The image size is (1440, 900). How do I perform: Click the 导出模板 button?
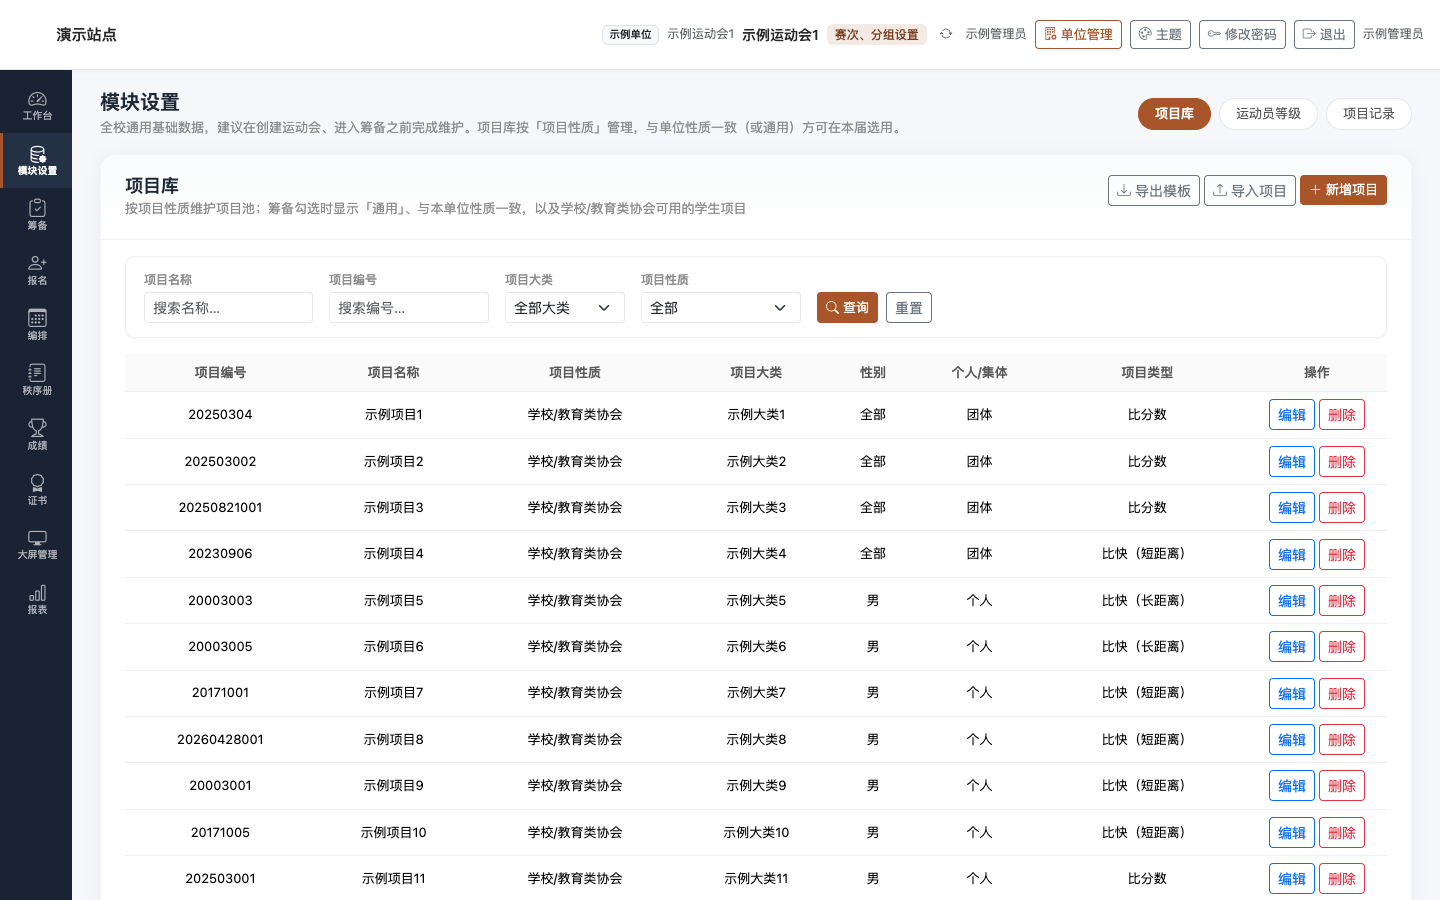tap(1154, 190)
